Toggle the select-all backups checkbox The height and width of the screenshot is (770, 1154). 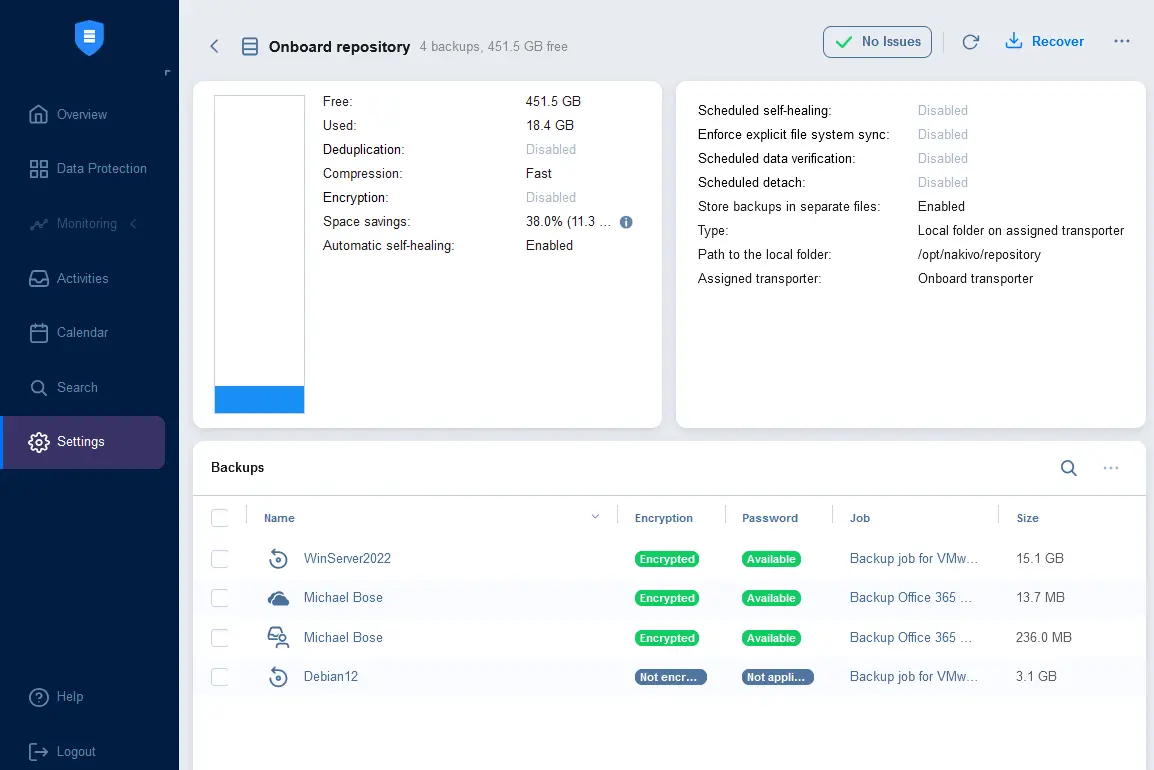219,518
